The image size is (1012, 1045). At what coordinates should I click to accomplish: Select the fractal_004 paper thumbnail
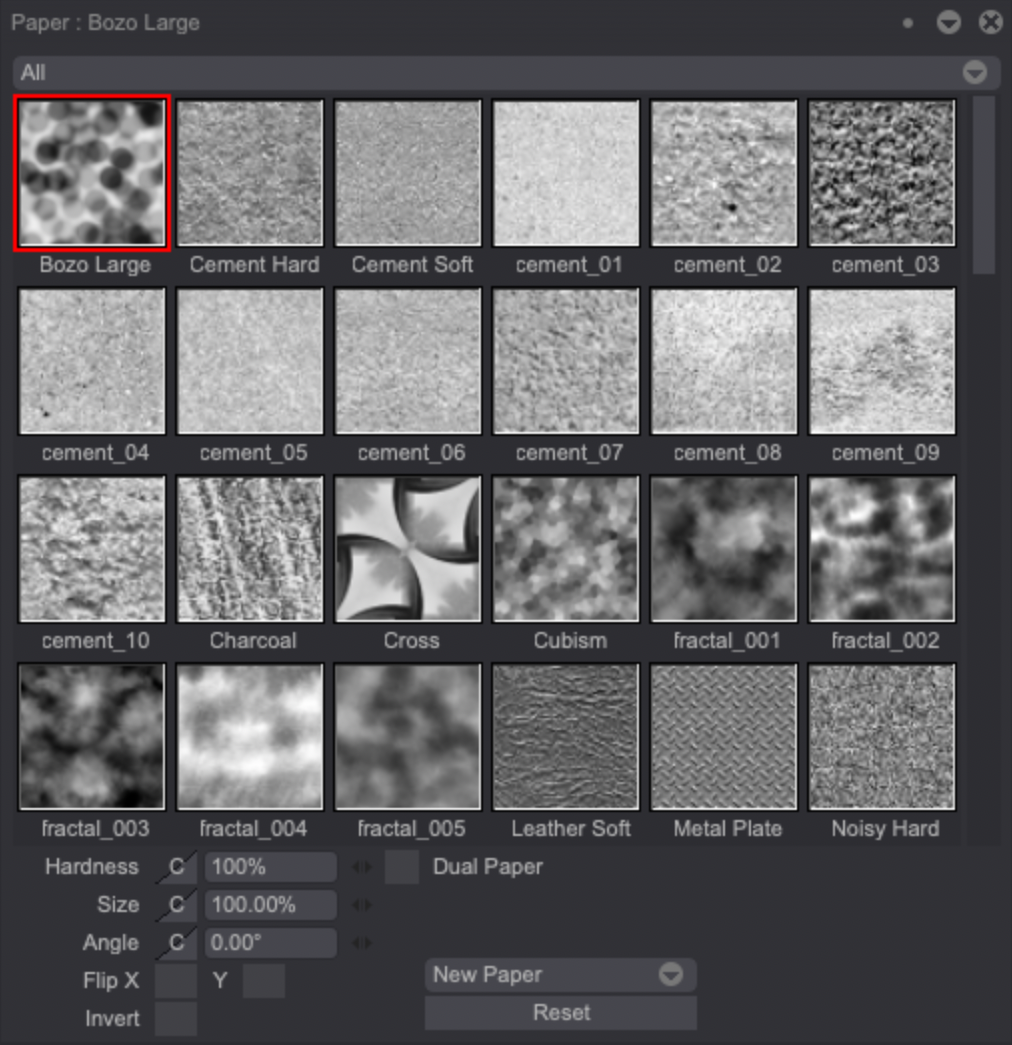250,736
